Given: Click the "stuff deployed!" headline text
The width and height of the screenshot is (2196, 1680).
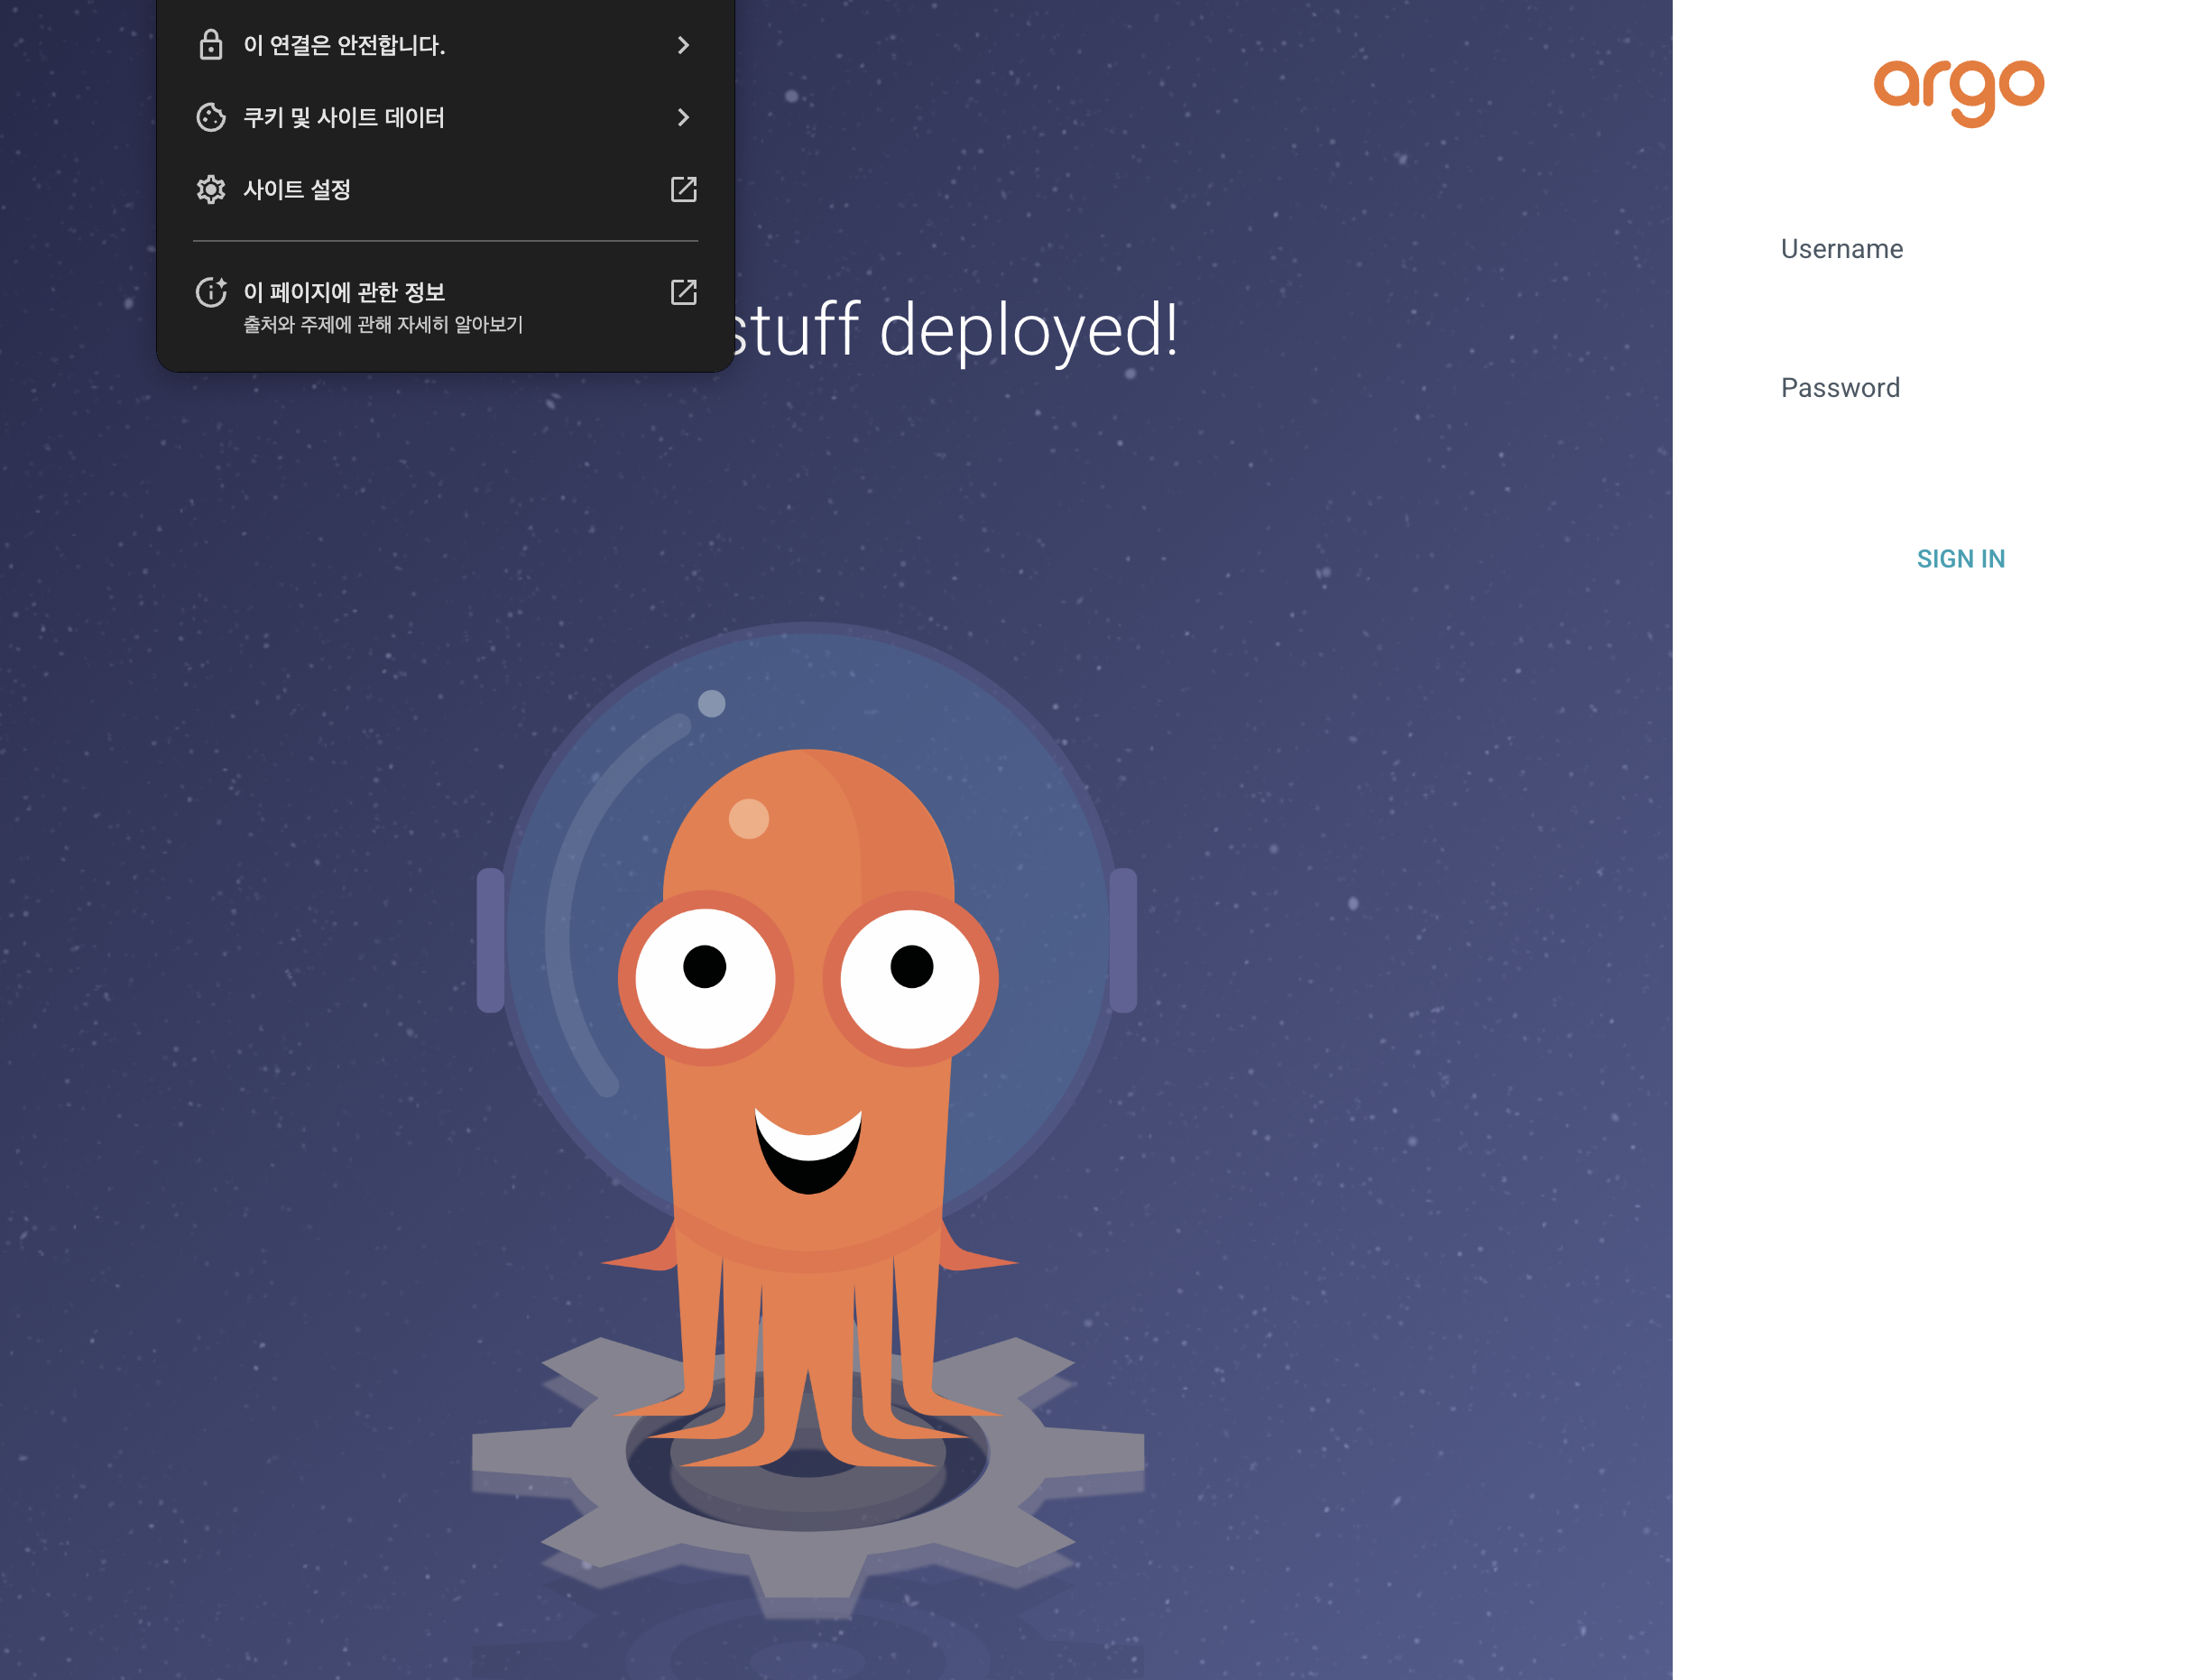Looking at the screenshot, I should tap(955, 330).
